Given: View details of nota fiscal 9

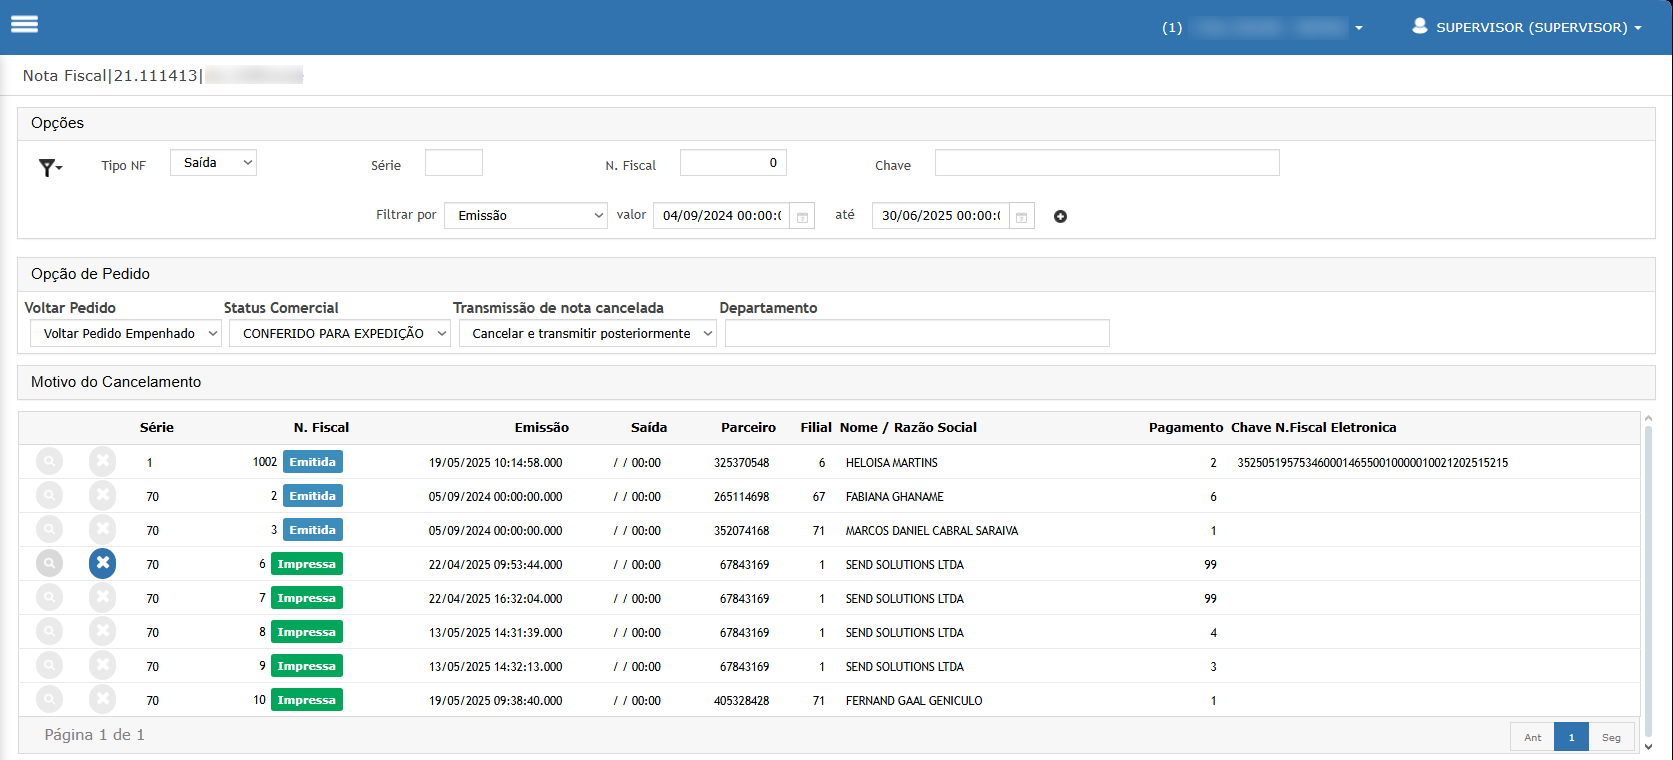Looking at the screenshot, I should tap(49, 665).
